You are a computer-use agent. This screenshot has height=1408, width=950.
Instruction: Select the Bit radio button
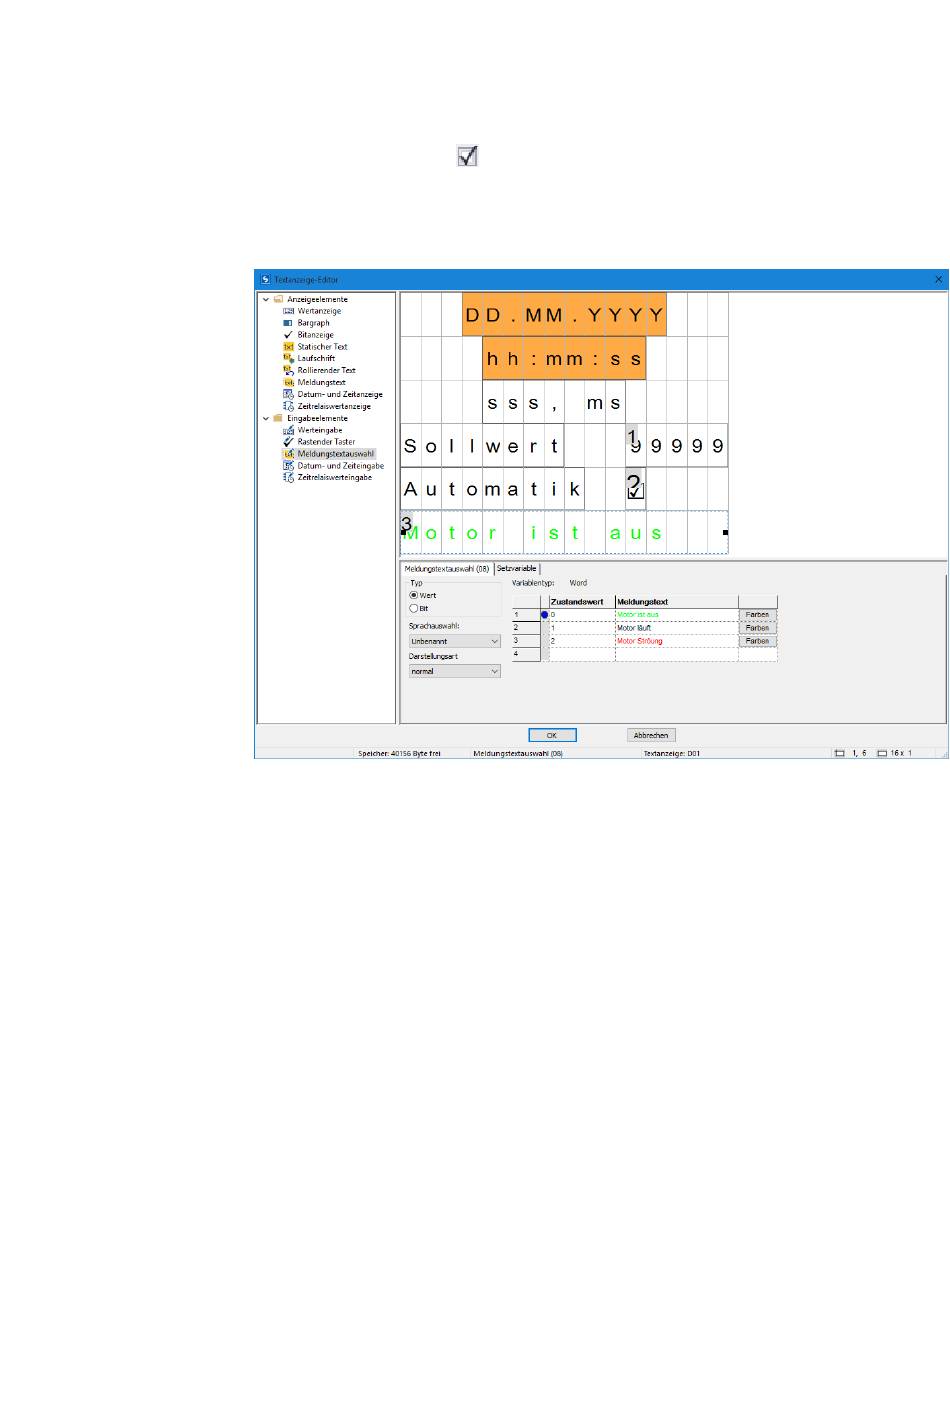(x=414, y=608)
